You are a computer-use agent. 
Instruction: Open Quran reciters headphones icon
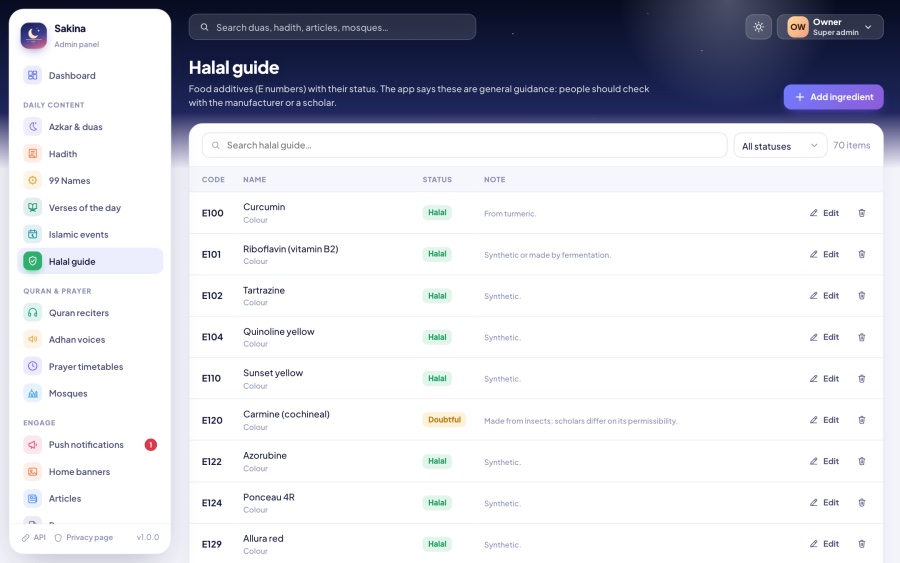33,313
